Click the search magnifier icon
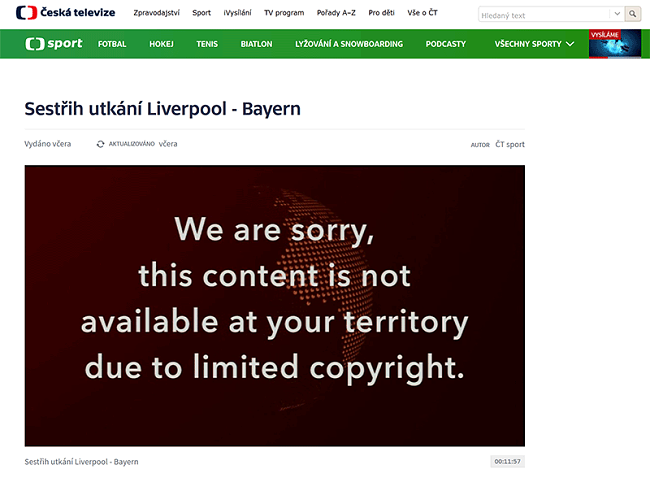 (x=633, y=14)
